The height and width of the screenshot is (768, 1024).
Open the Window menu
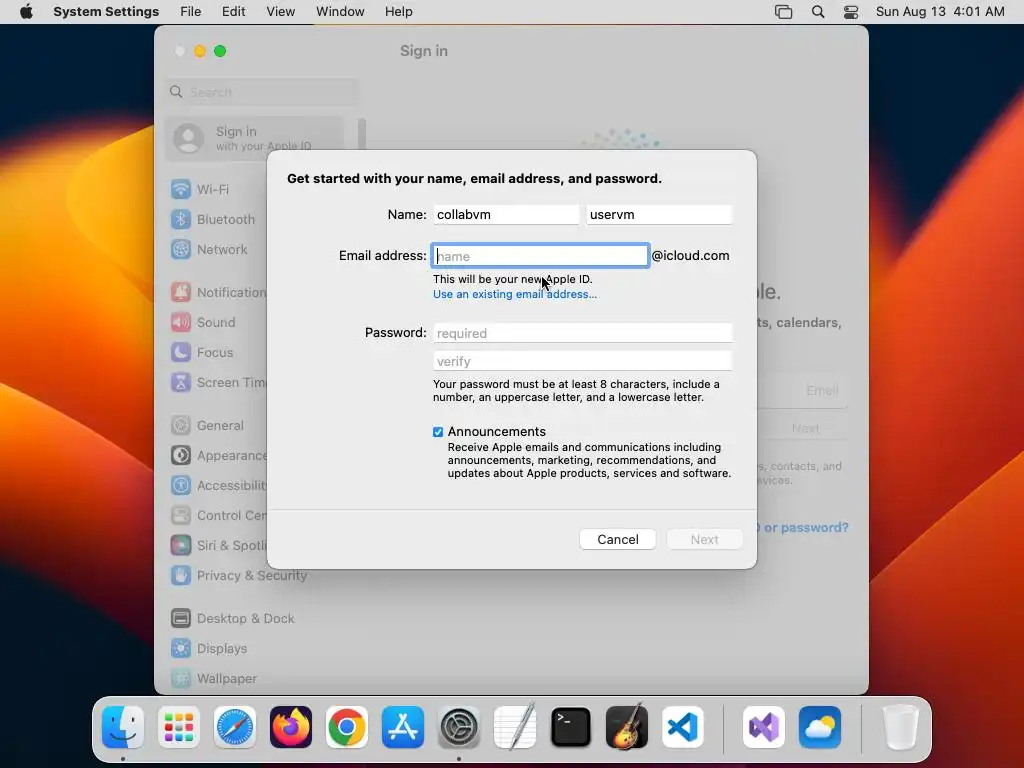coord(340,12)
